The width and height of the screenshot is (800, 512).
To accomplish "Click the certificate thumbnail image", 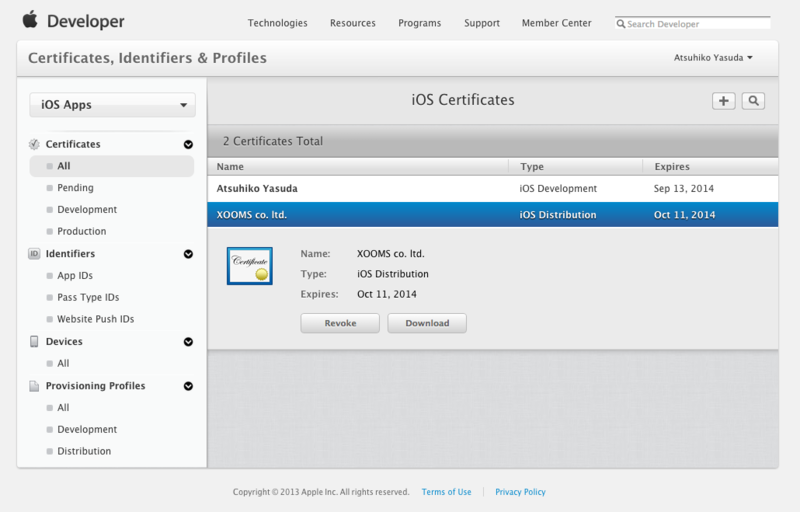I will [x=249, y=266].
